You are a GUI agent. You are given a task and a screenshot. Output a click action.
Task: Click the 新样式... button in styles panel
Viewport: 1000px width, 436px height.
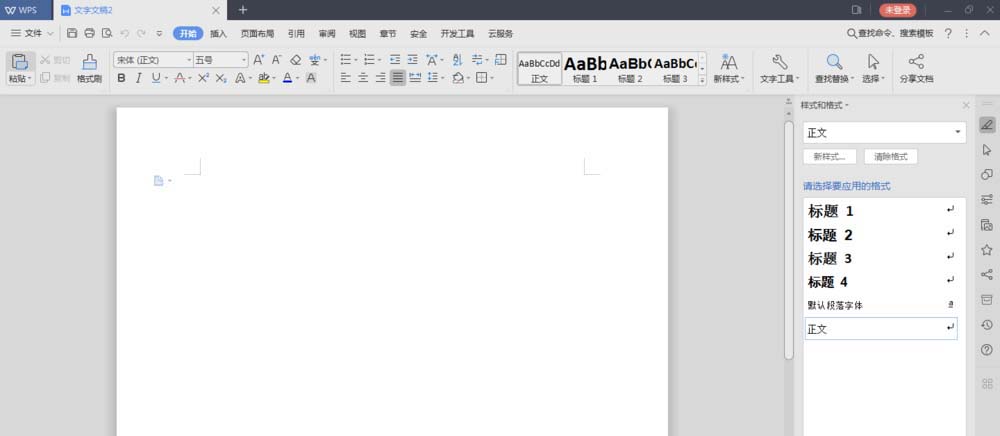(x=829, y=156)
